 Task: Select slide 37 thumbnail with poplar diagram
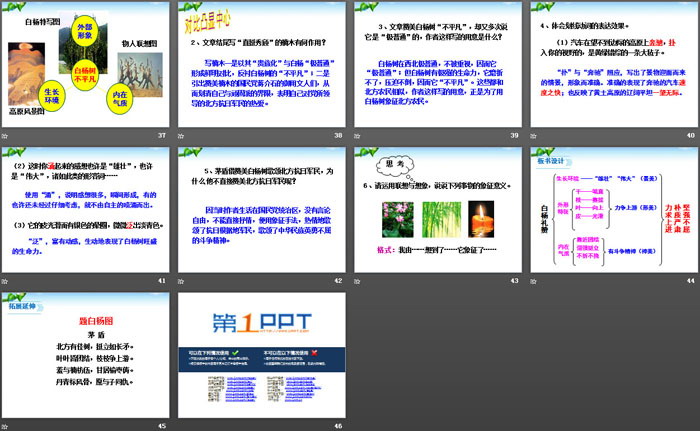pyautogui.click(x=85, y=65)
